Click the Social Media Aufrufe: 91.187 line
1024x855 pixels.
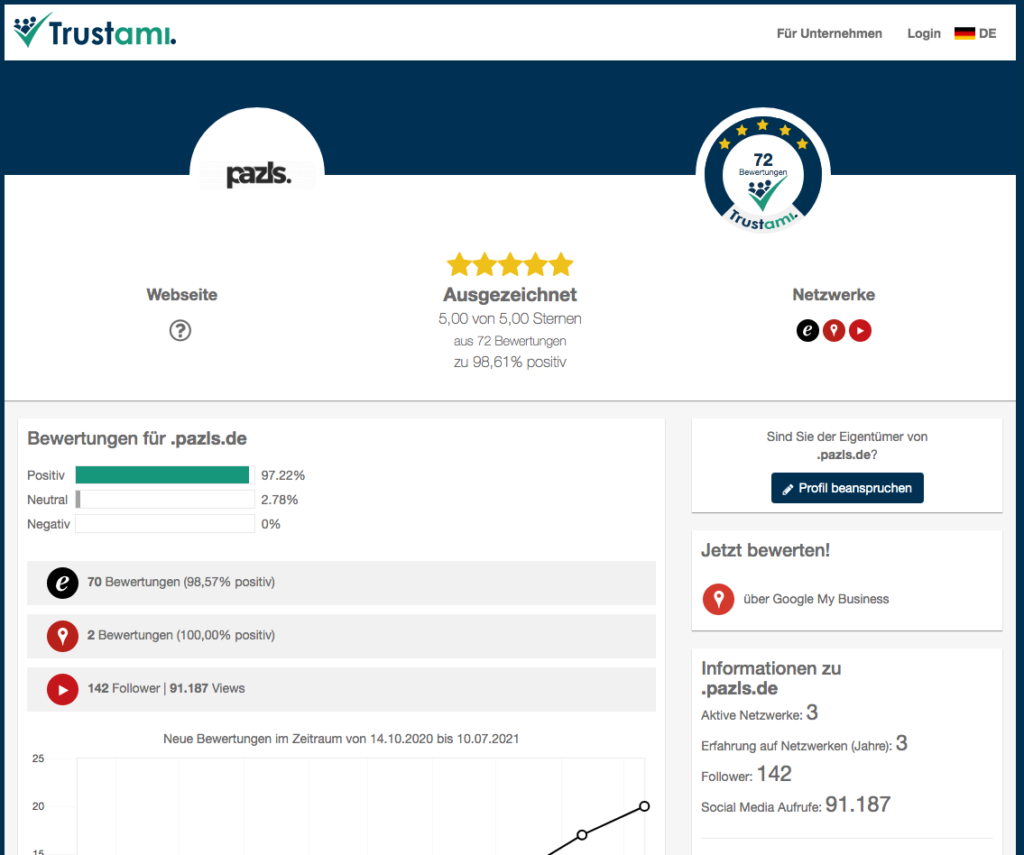(x=795, y=805)
